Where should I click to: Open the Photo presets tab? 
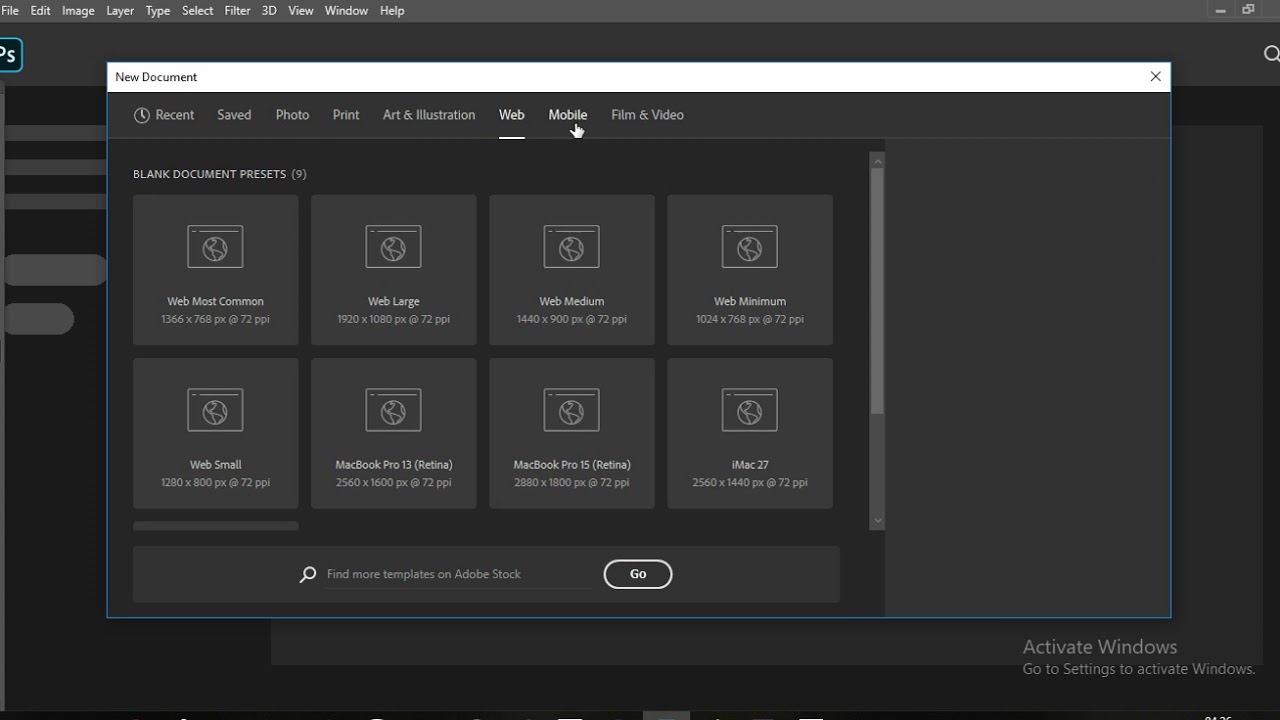pyautogui.click(x=292, y=115)
